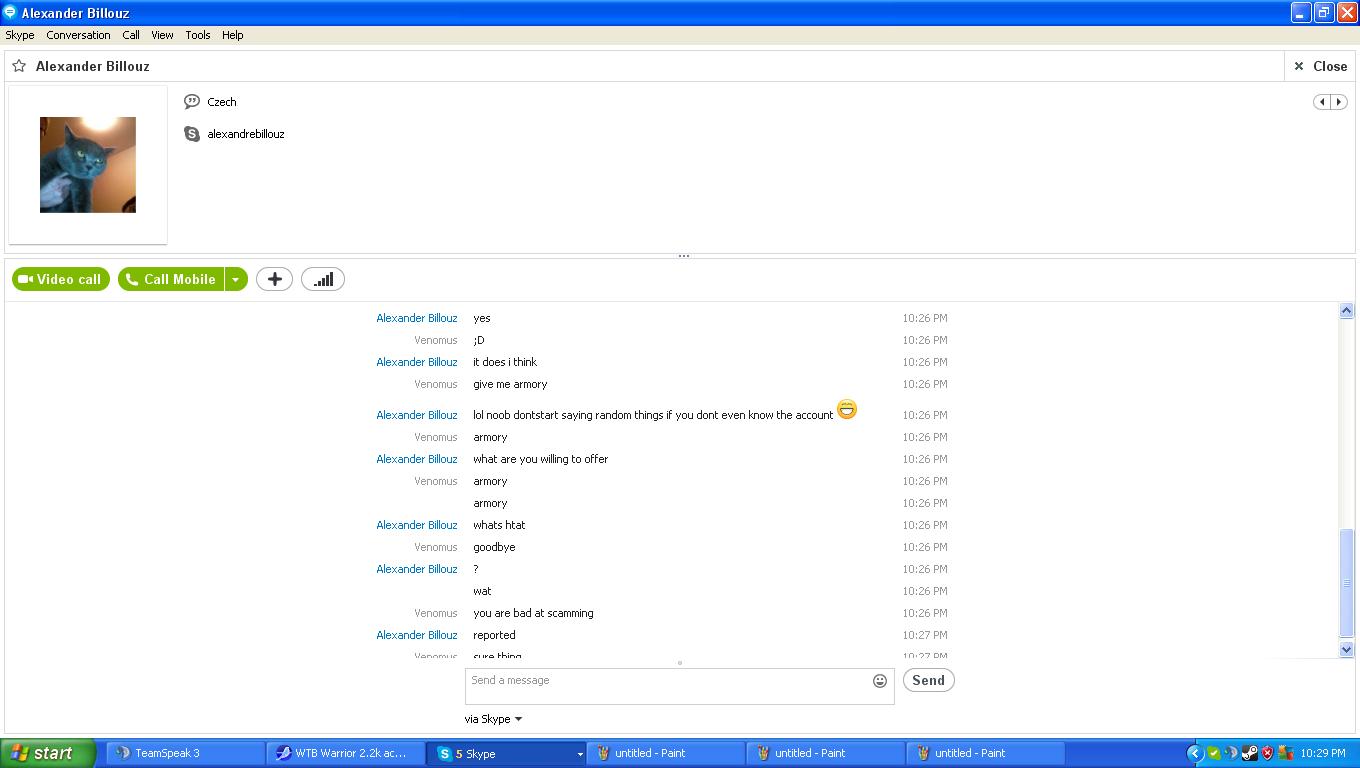This screenshot has height=768, width=1360.
Task: Click the Czech language speech-bubble icon
Action: click(x=192, y=102)
